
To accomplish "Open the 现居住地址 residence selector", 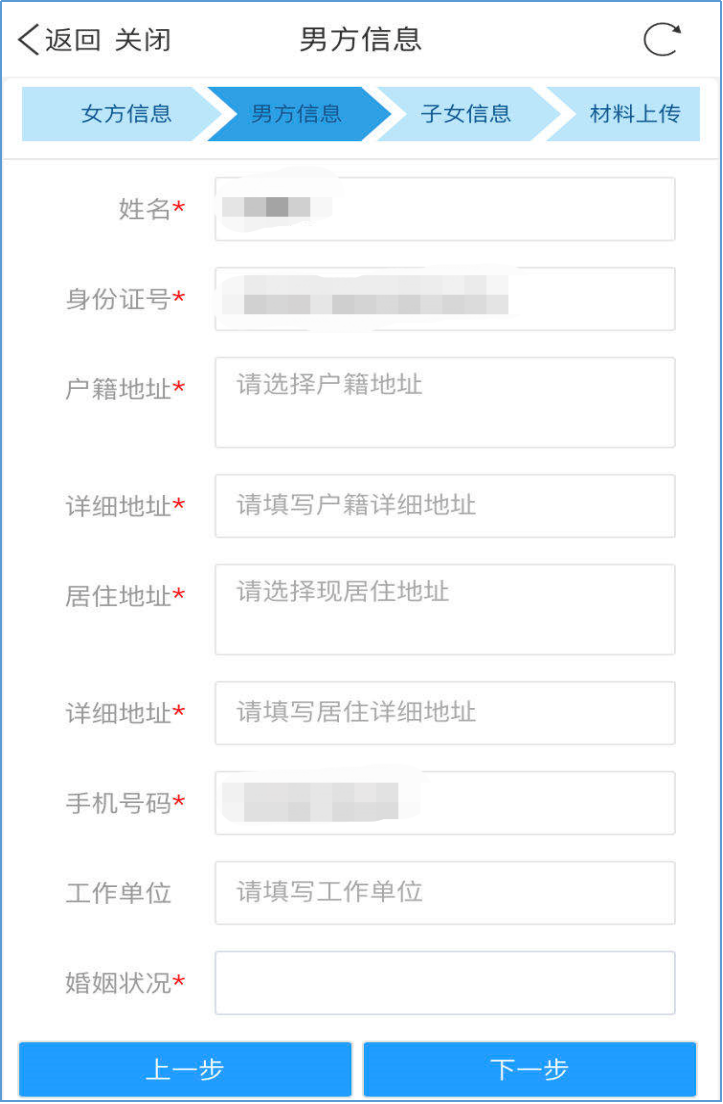I will [x=445, y=609].
